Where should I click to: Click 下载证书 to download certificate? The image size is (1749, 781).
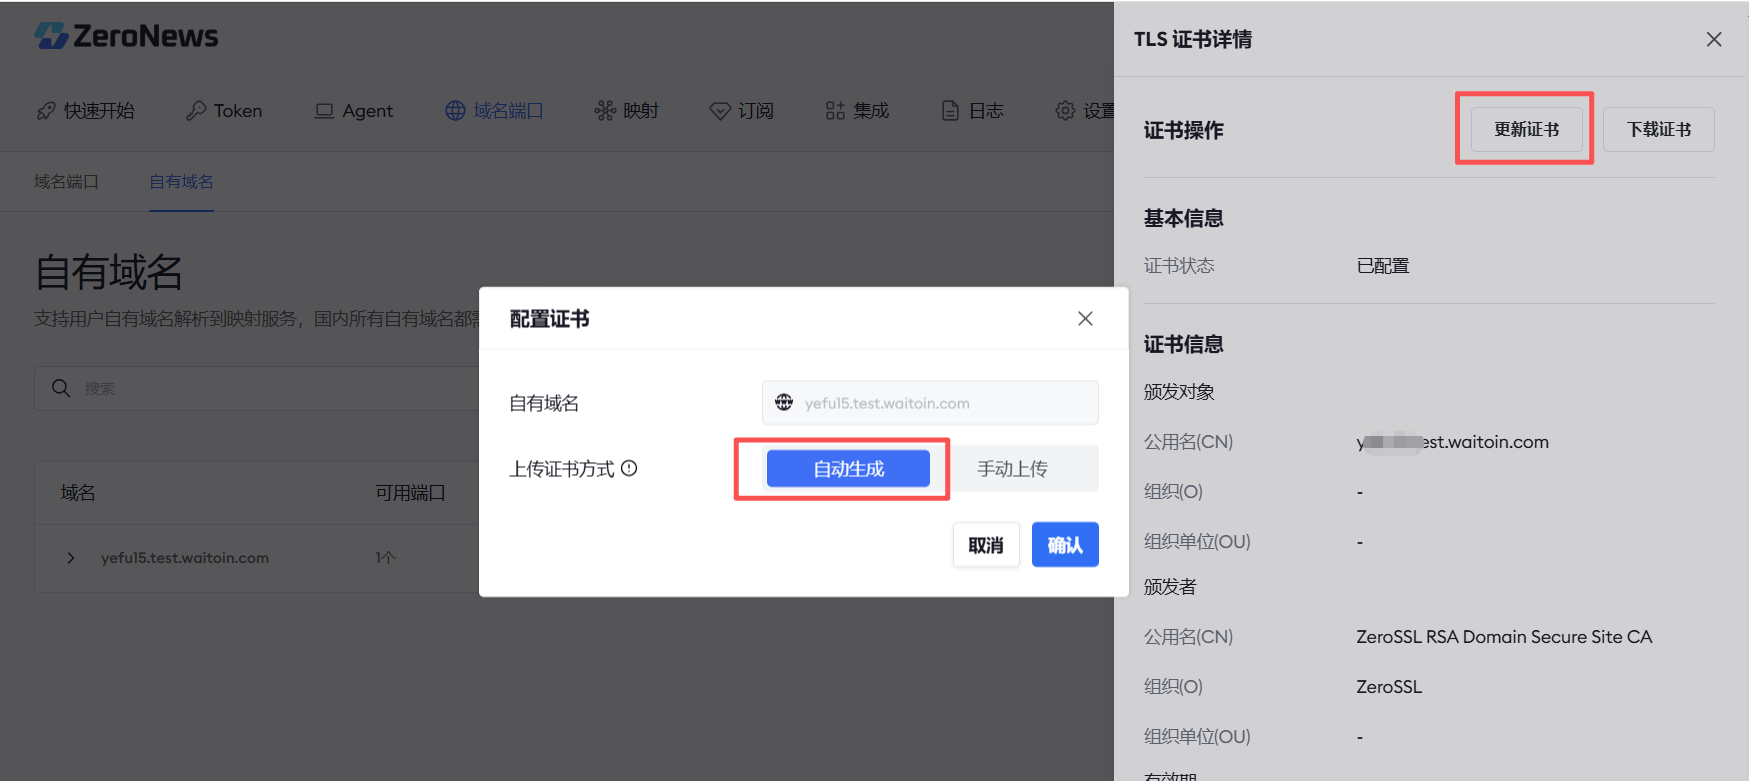[x=1658, y=129]
